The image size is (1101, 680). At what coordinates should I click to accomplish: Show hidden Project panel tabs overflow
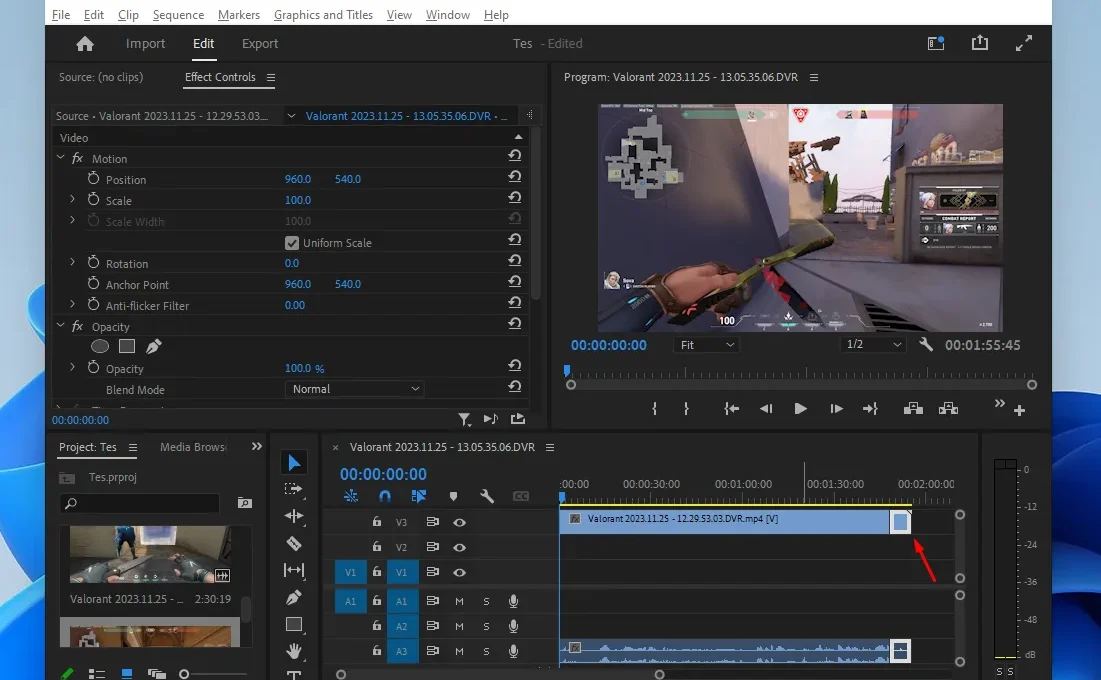pyautogui.click(x=257, y=447)
